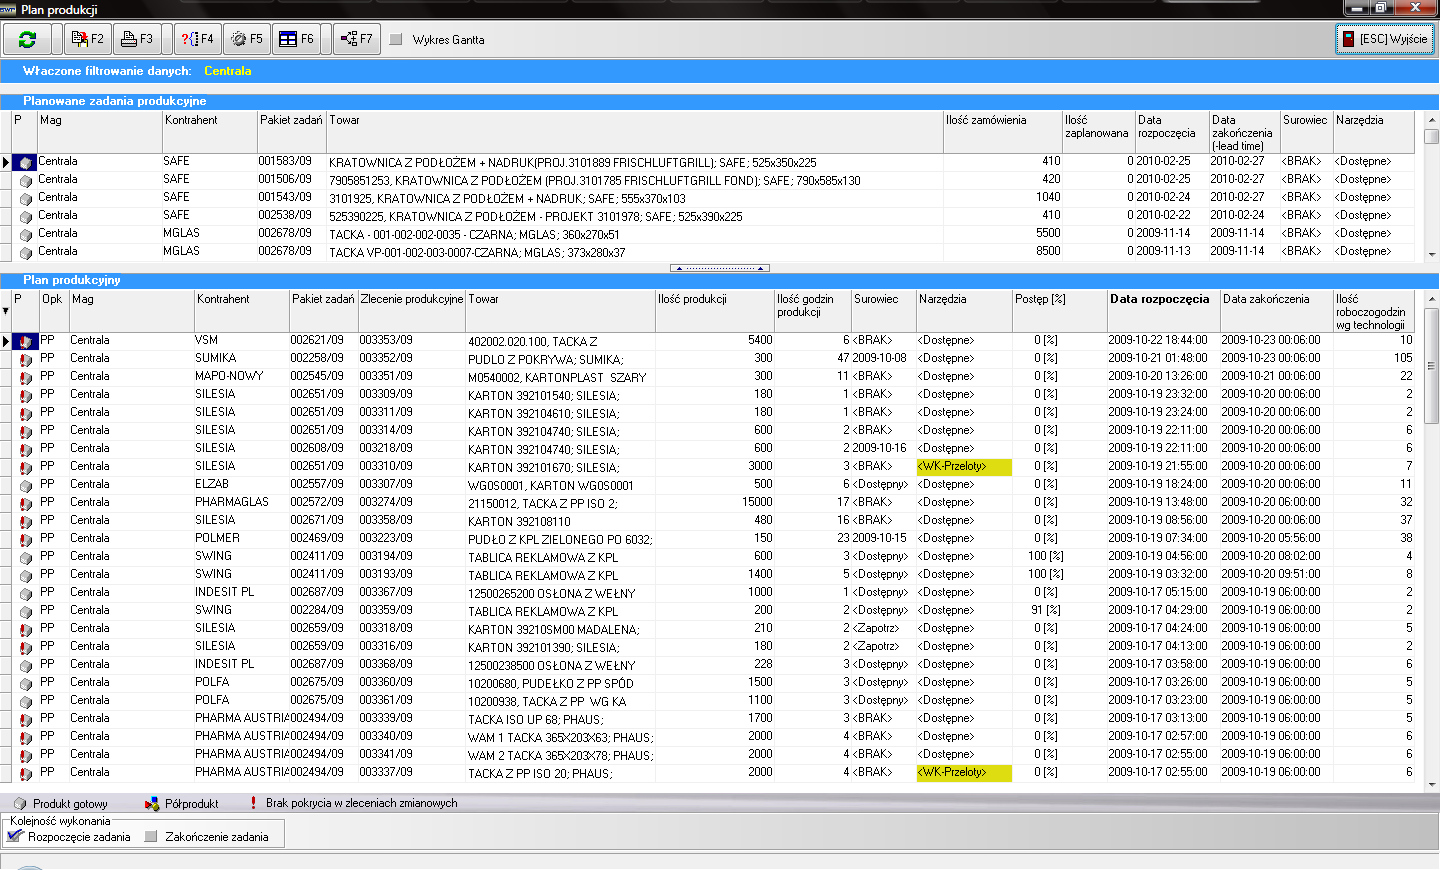Screen dimensions: 1440x870
Task: Open the F4 question-mark tool
Action: click(197, 39)
